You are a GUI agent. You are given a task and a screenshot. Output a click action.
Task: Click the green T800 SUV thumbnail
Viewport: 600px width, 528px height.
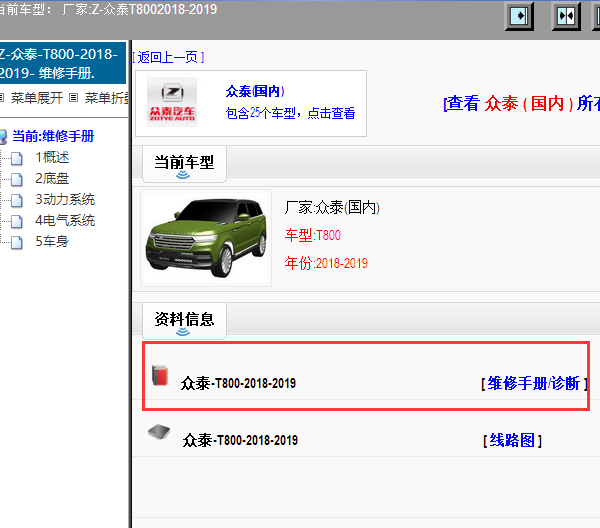(x=206, y=238)
